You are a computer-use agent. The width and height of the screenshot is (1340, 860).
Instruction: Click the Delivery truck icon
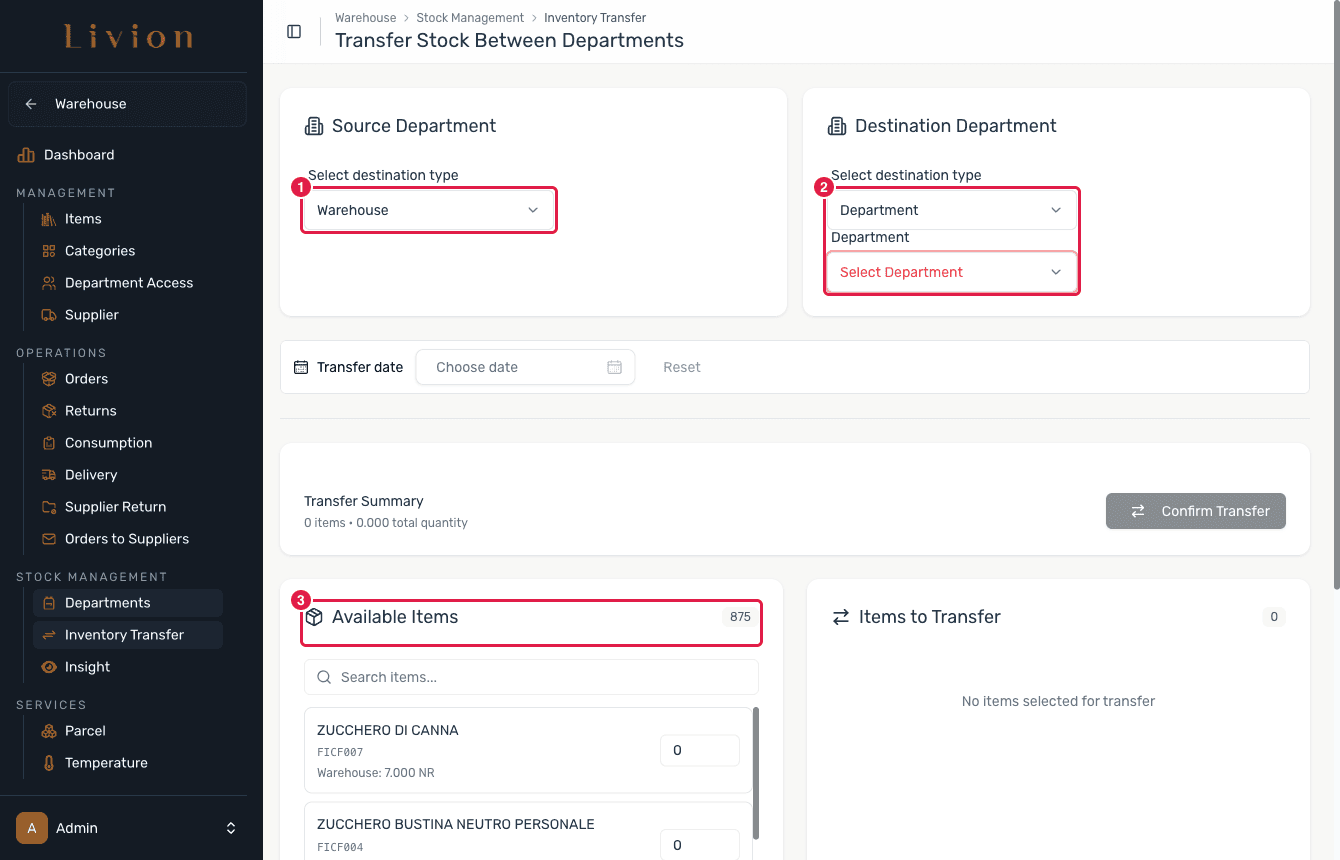pyautogui.click(x=48, y=475)
